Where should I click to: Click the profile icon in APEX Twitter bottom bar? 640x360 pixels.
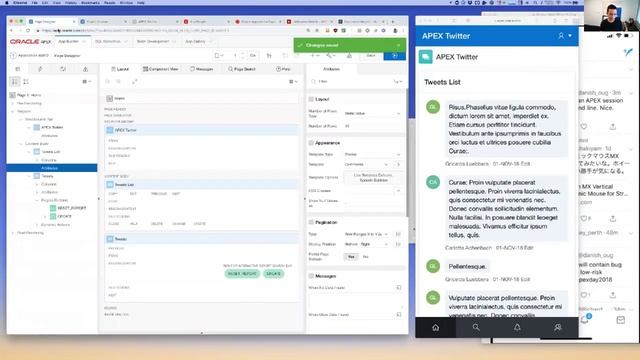(x=558, y=327)
